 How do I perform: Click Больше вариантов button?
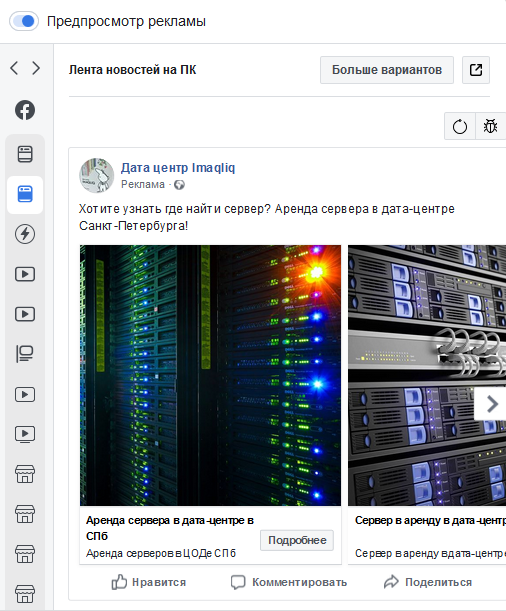[387, 70]
